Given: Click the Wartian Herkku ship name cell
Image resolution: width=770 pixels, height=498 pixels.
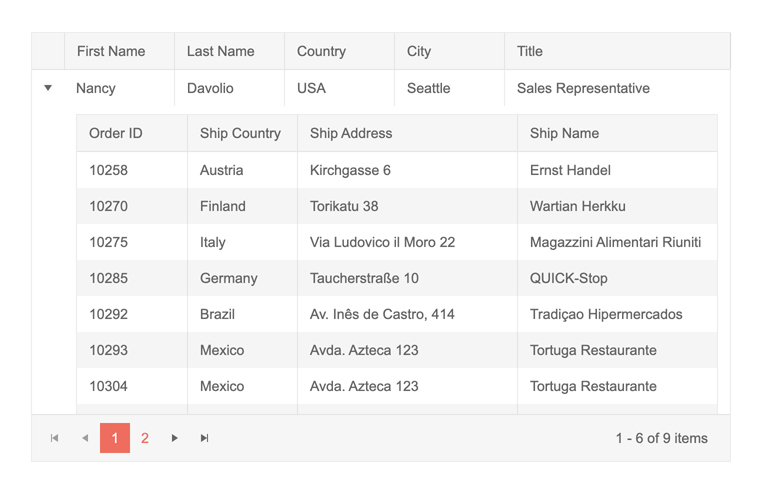Looking at the screenshot, I should (578, 206).
